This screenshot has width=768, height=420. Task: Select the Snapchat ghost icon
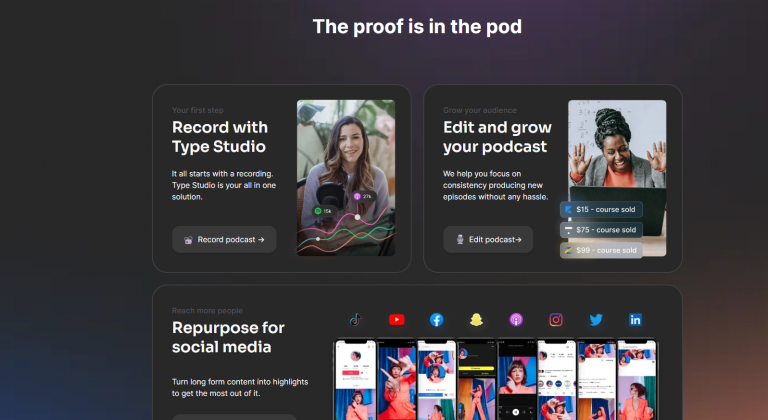[477, 320]
